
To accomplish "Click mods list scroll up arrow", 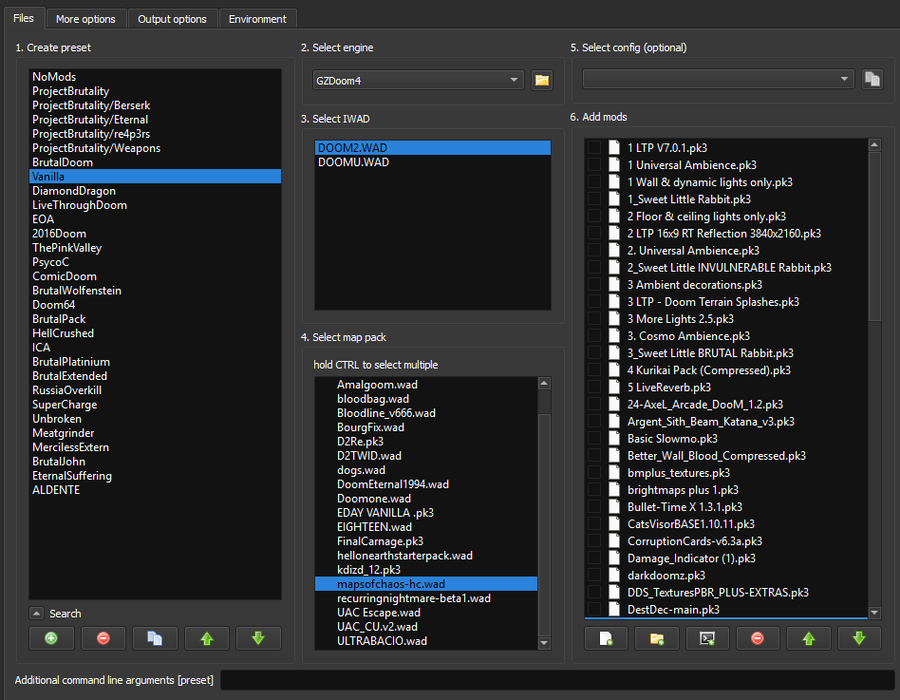I will [x=874, y=145].
